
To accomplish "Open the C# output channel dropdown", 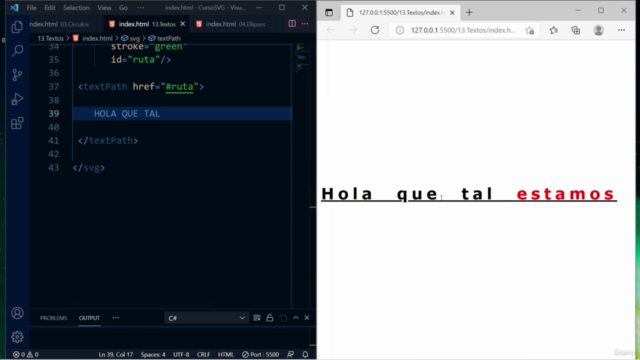I will pyautogui.click(x=206, y=318).
